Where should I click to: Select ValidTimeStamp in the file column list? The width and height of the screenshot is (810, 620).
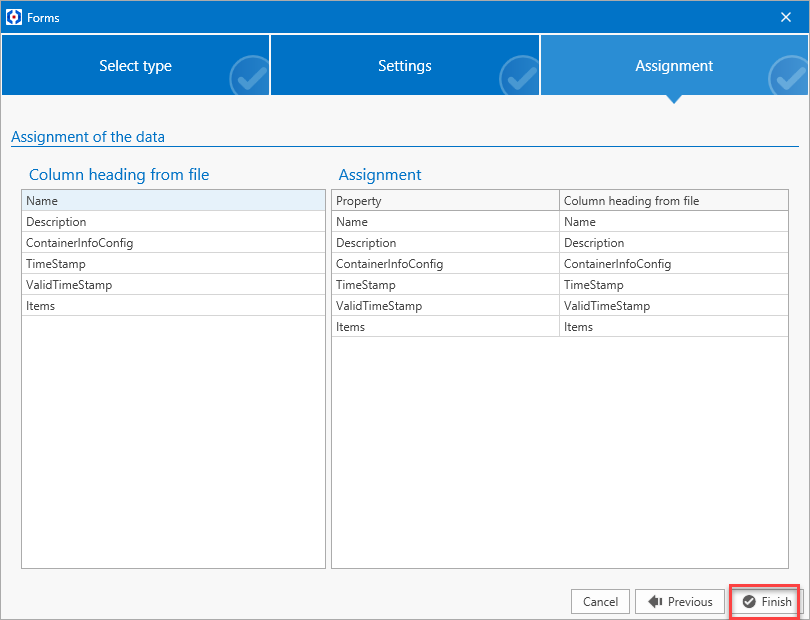click(174, 285)
